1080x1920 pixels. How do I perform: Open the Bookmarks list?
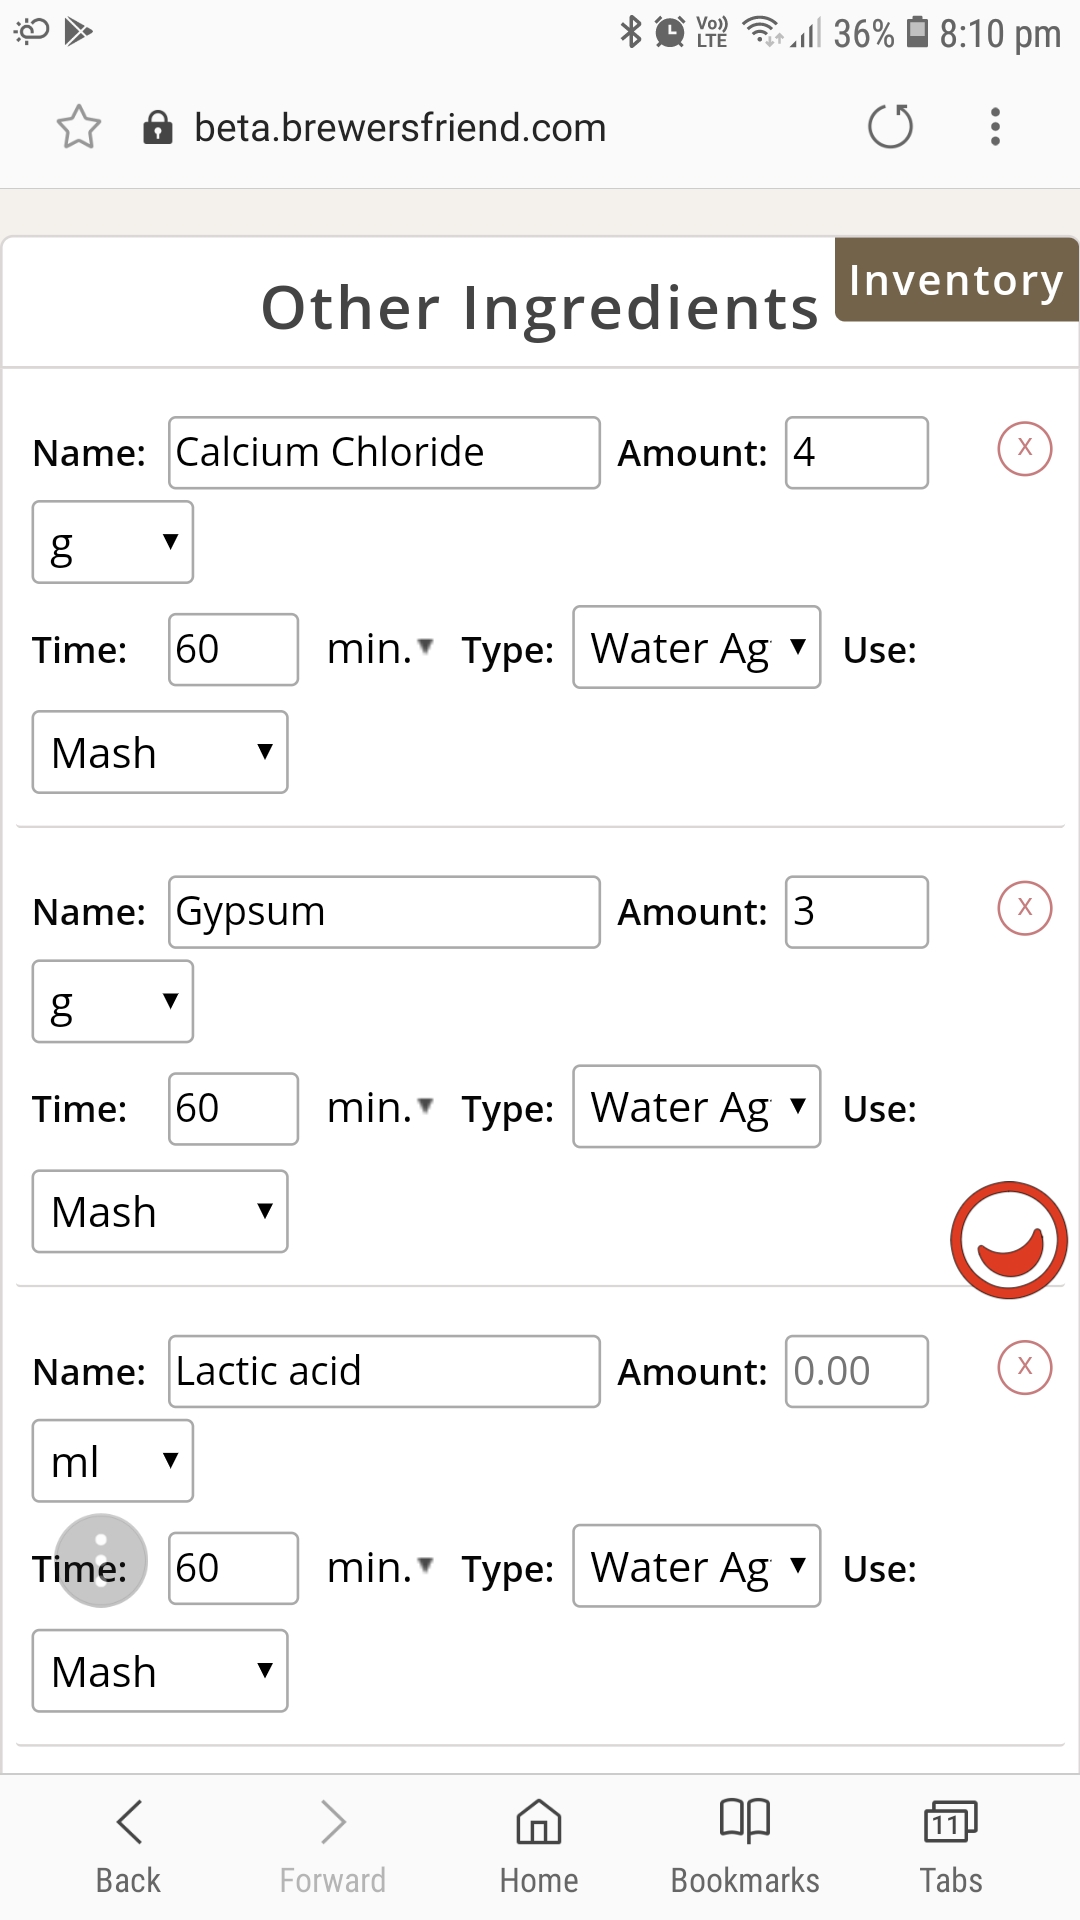pyautogui.click(x=745, y=1847)
